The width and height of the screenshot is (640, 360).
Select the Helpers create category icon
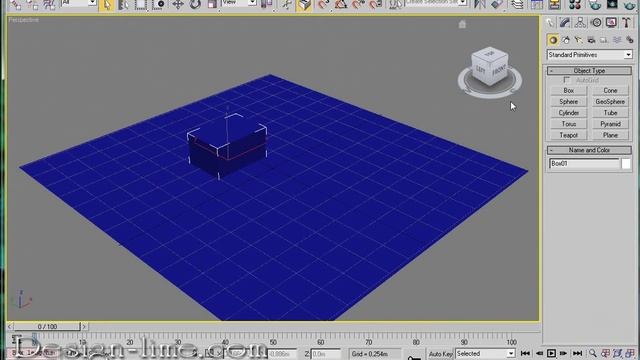604,40
